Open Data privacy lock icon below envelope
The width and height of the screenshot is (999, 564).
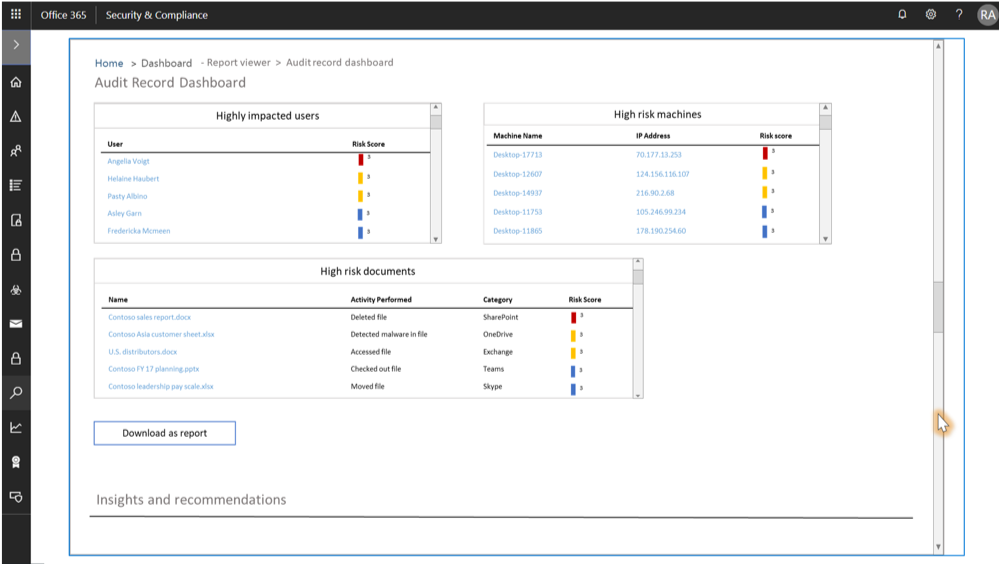(x=16, y=358)
